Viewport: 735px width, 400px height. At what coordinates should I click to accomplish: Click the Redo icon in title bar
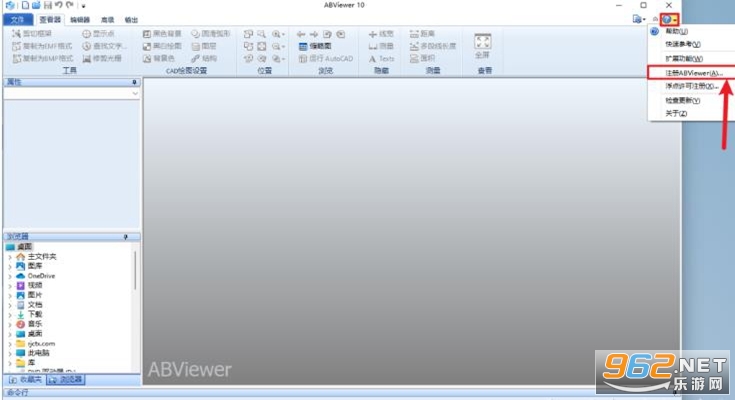coord(70,5)
